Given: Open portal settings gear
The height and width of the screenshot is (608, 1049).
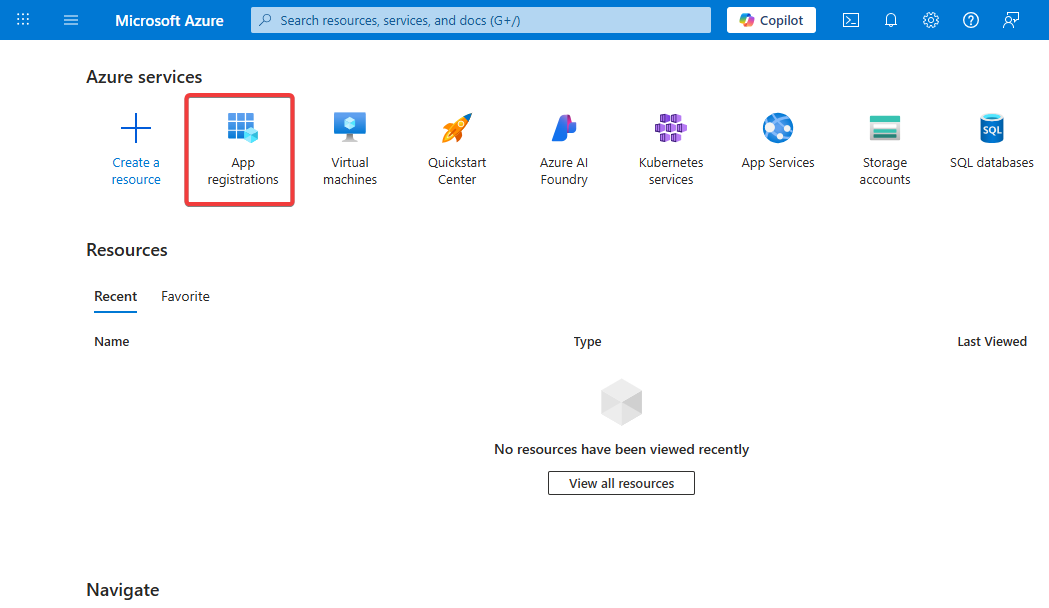Looking at the screenshot, I should coord(931,20).
